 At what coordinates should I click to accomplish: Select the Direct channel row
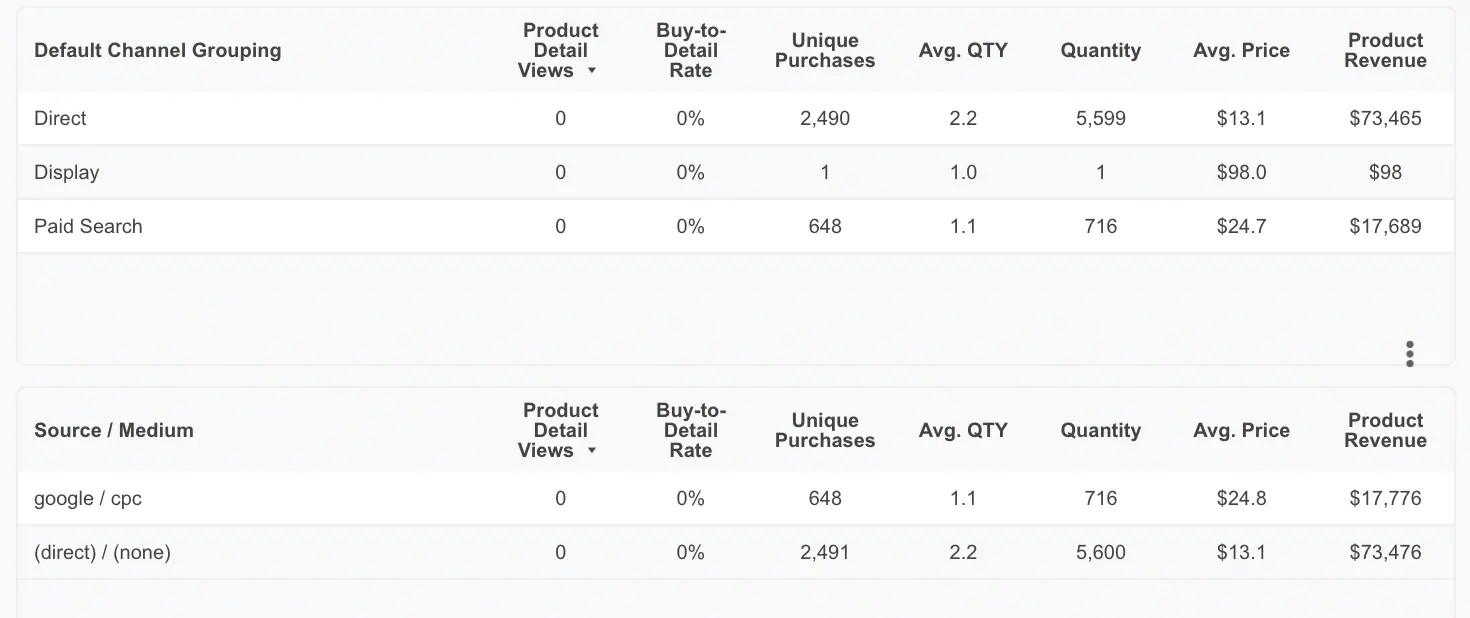point(736,119)
